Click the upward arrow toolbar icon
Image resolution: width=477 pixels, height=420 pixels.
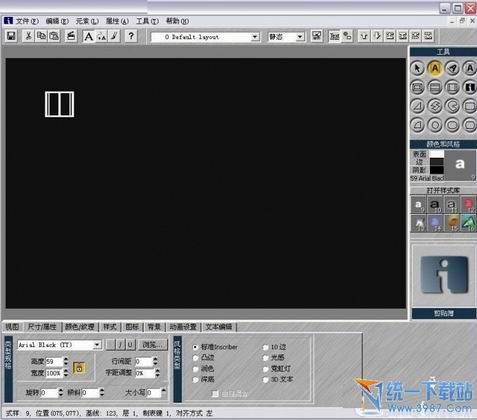(x=364, y=36)
